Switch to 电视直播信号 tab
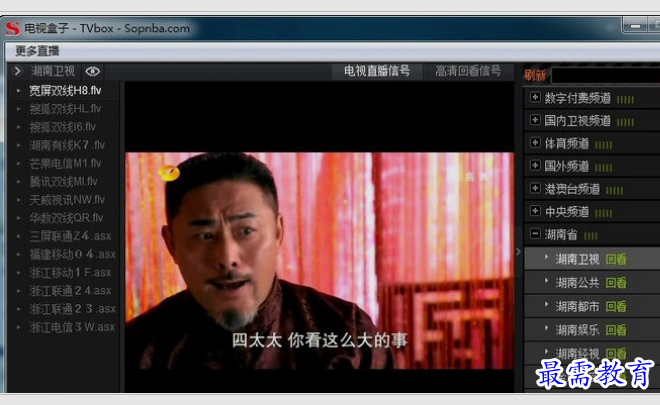The image size is (660, 405). (377, 71)
